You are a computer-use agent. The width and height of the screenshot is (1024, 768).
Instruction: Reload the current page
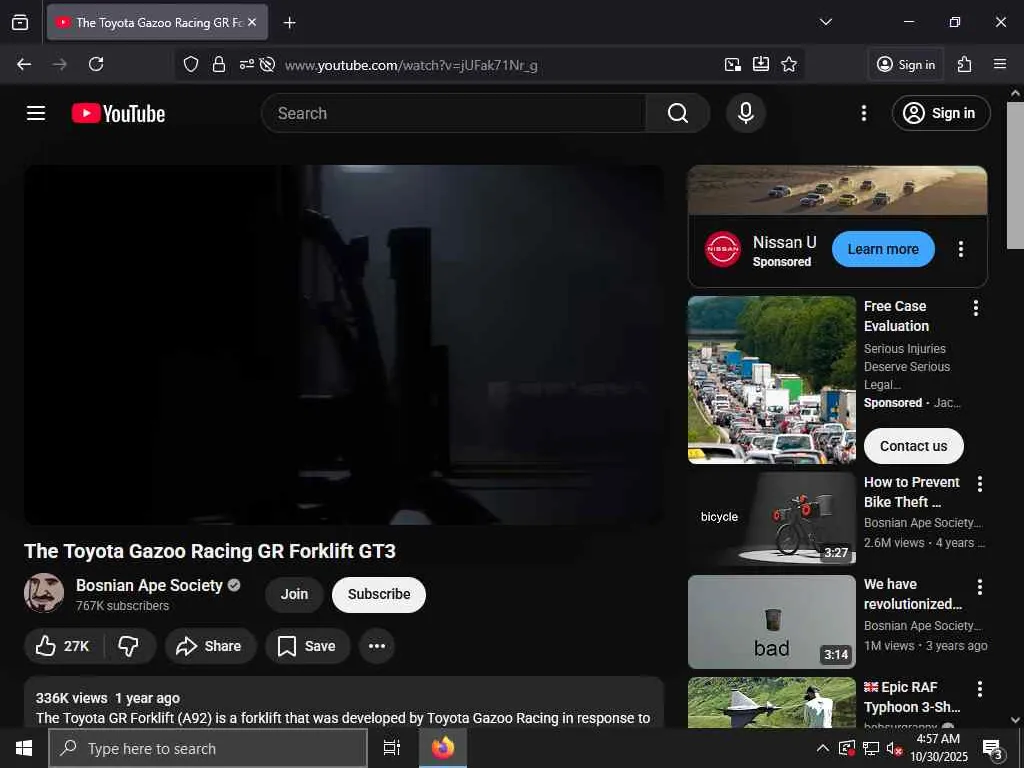coord(96,64)
